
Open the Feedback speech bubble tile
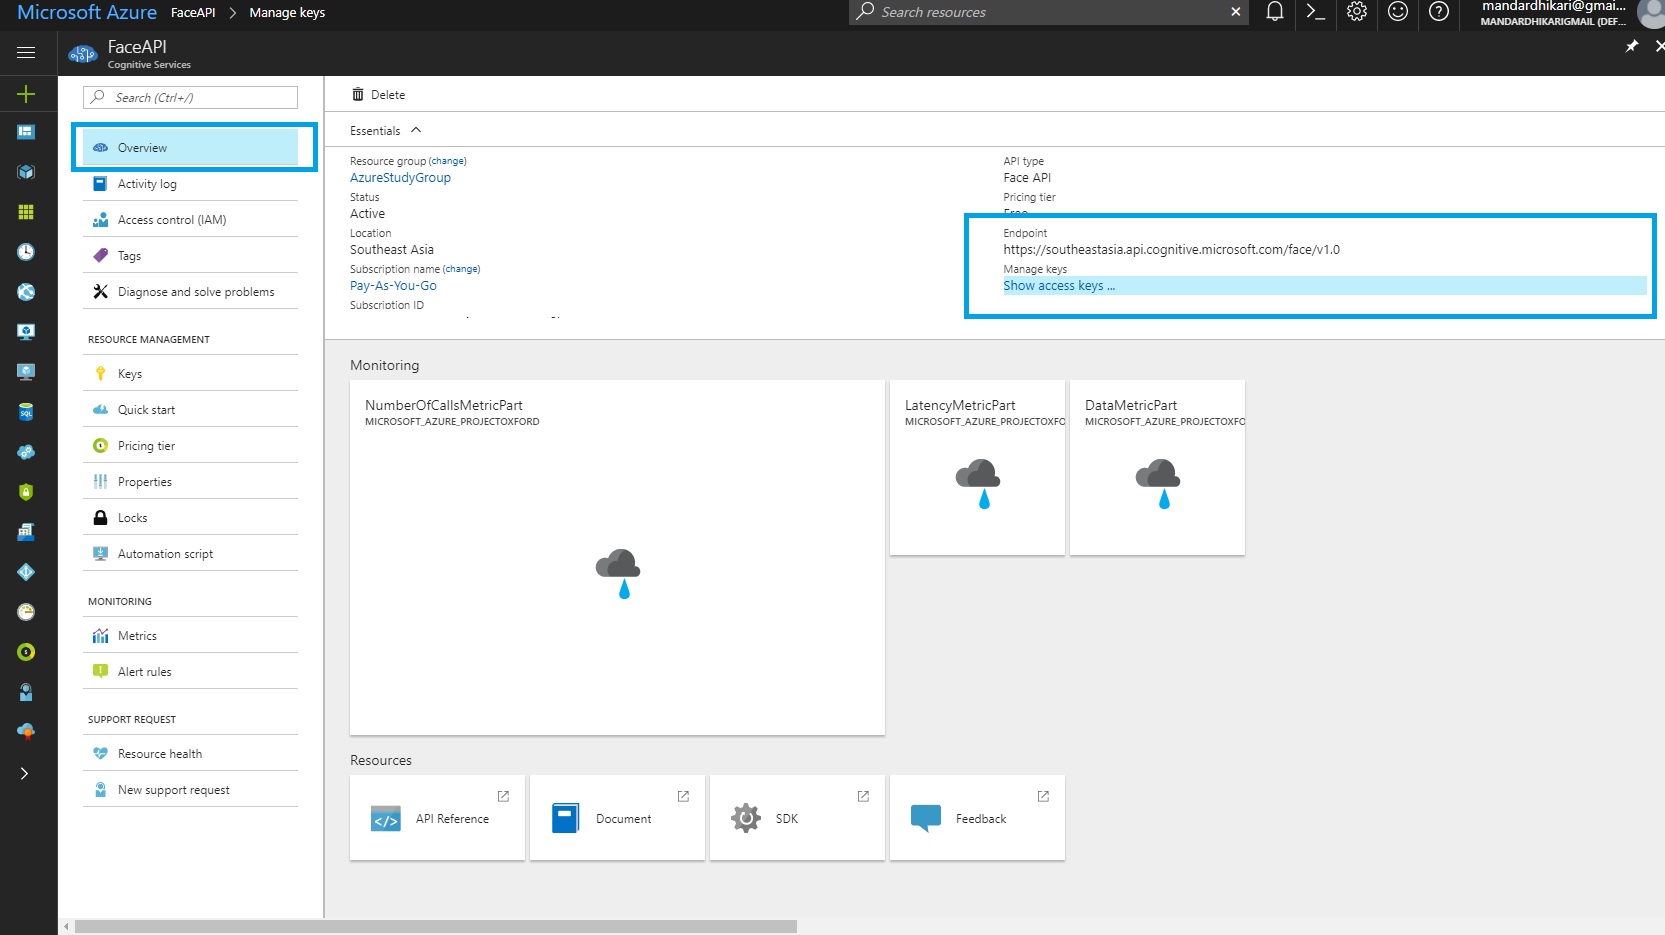(977, 818)
